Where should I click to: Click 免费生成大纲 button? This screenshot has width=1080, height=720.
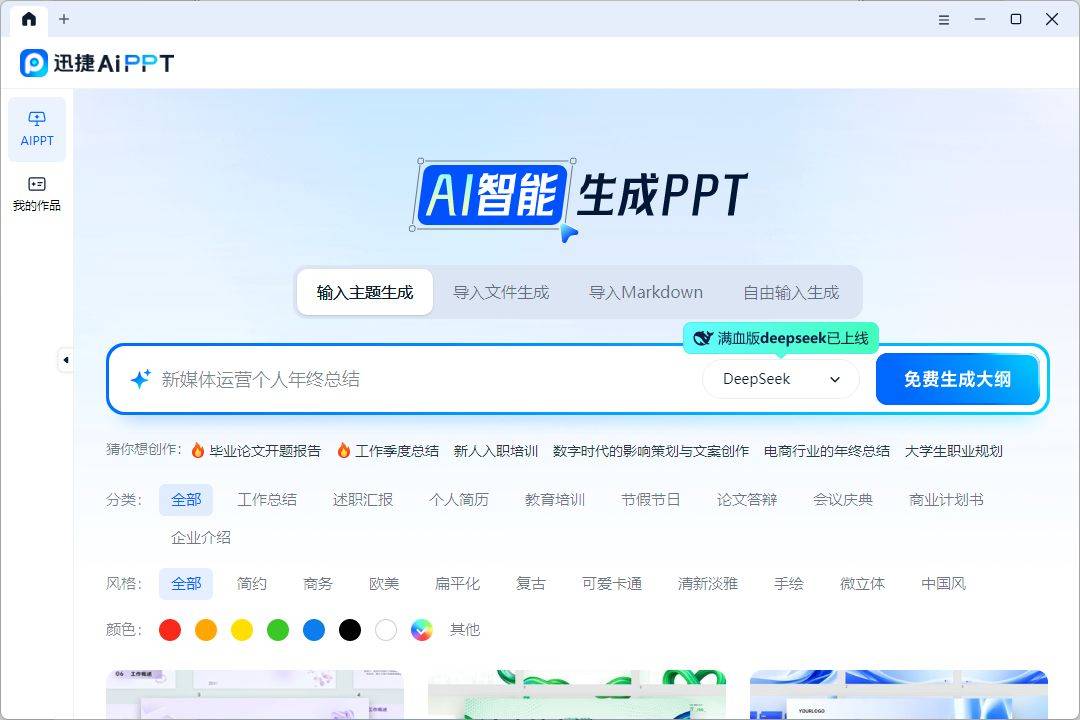[x=957, y=379]
